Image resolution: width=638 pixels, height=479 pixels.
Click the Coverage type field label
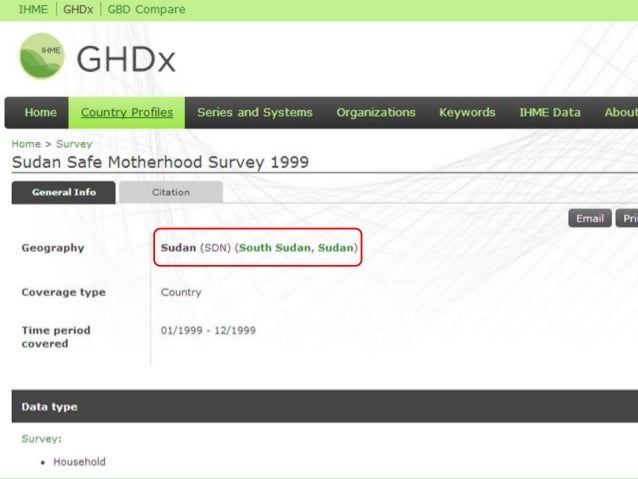pos(63,292)
